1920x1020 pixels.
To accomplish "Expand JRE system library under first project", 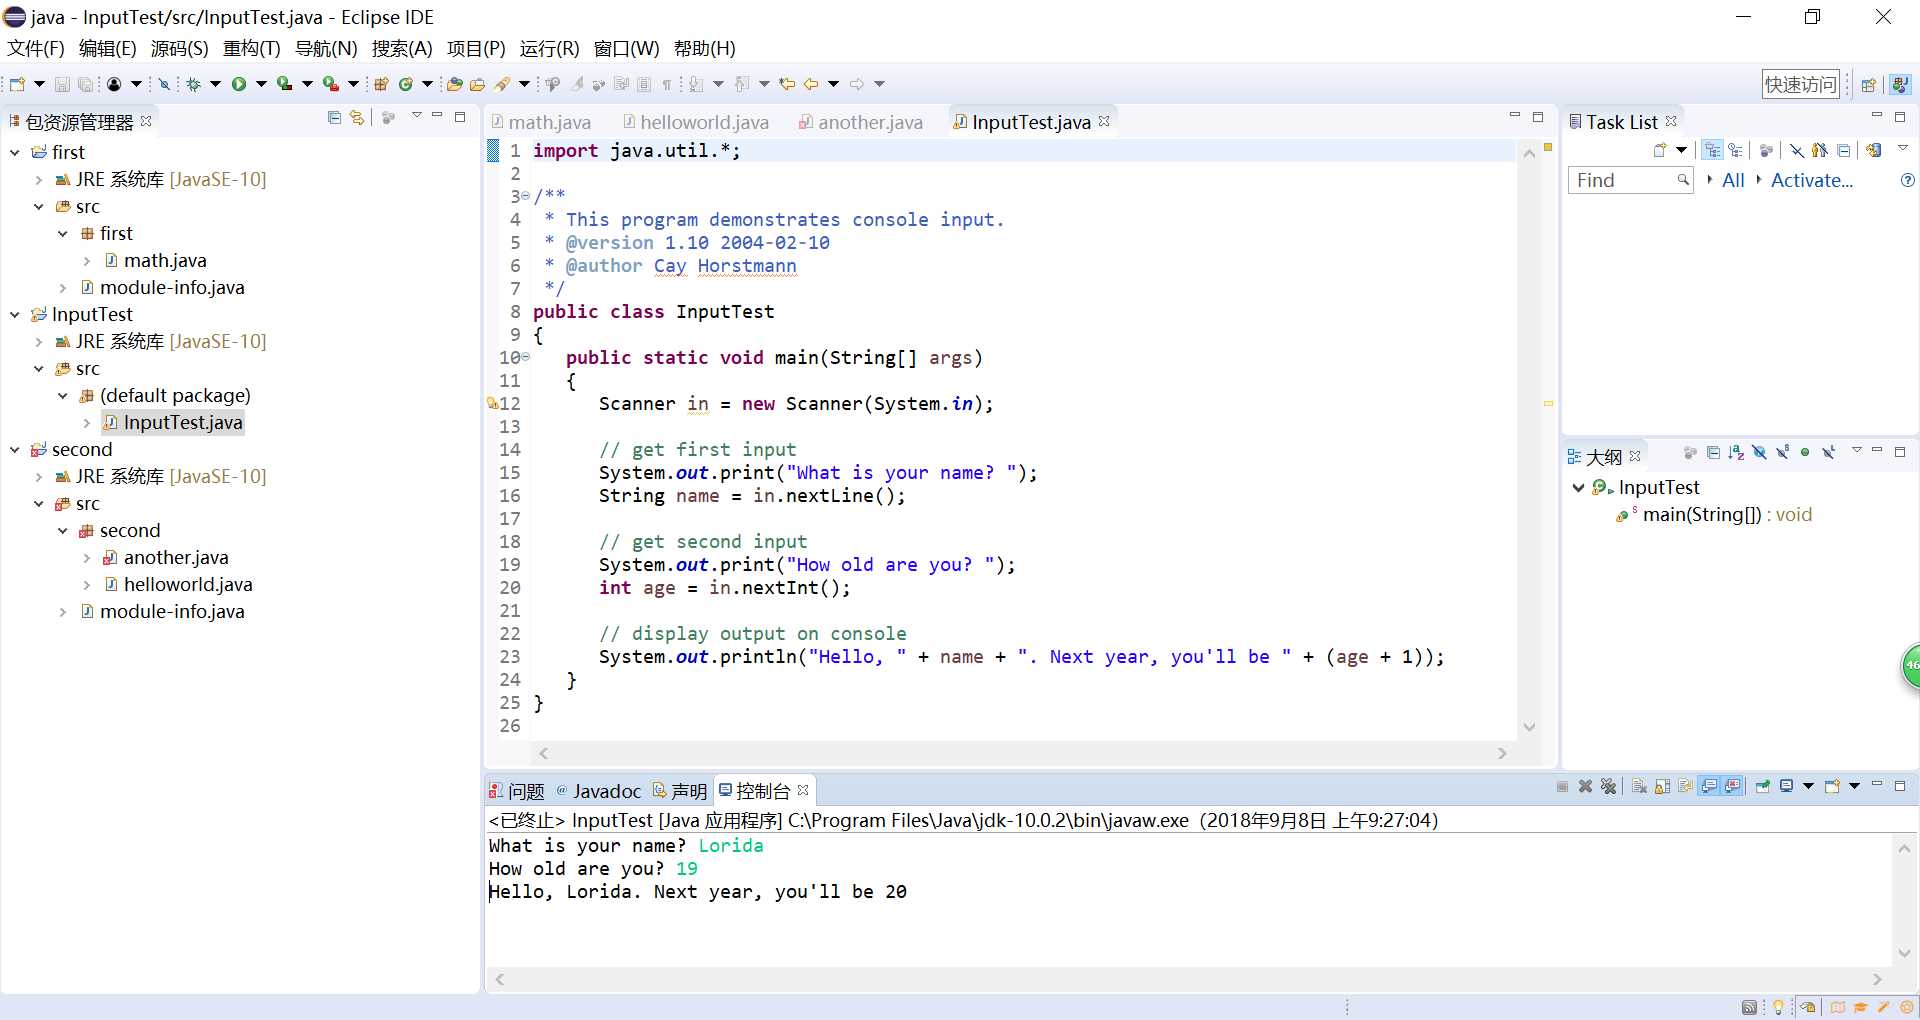I will (39, 180).
